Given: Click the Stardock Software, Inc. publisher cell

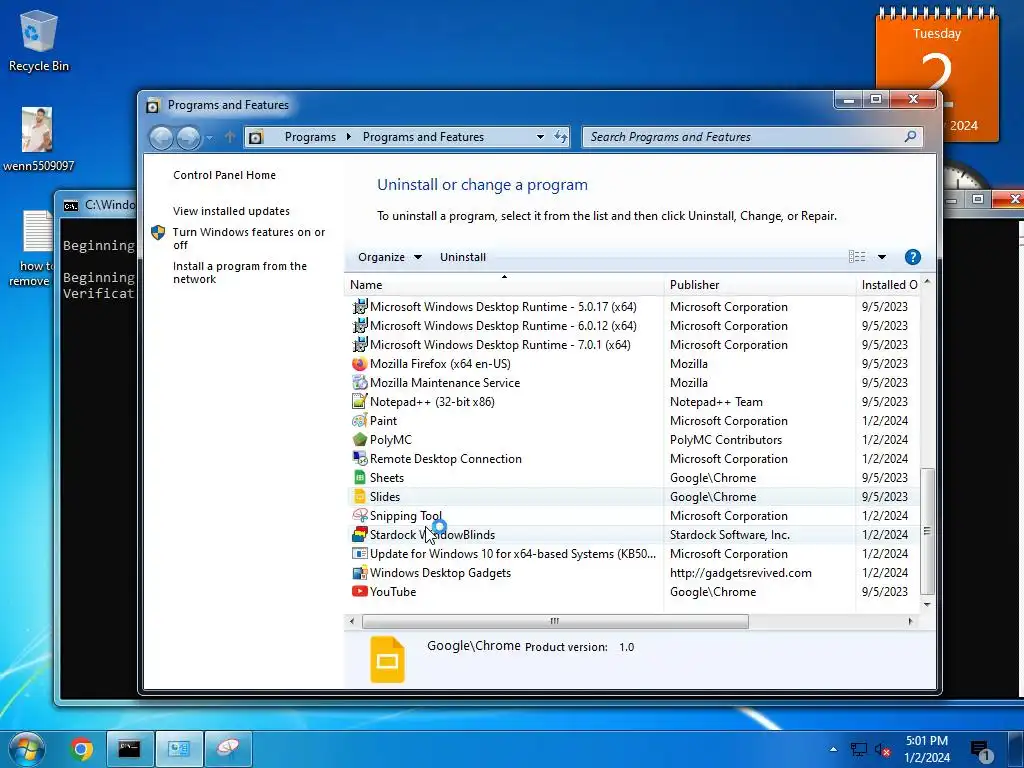Looking at the screenshot, I should [x=729, y=534].
